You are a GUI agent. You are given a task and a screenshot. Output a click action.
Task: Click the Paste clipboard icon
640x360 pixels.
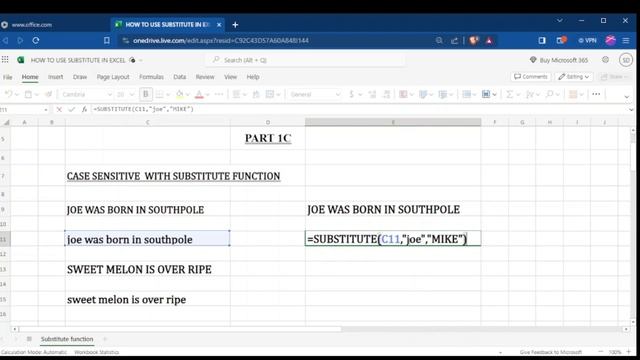click(28, 94)
